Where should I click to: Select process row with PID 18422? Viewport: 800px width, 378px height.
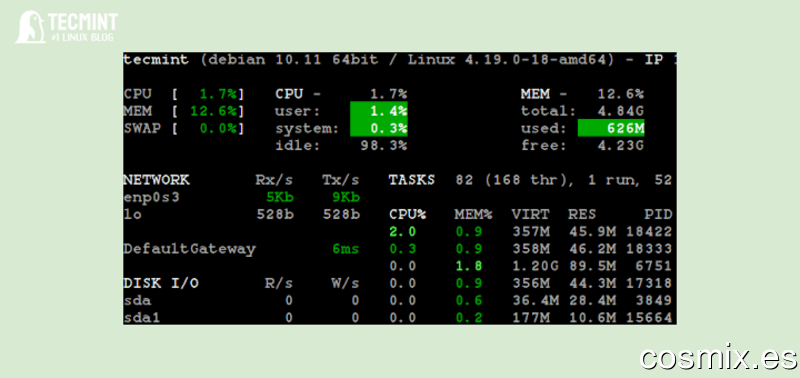[x=531, y=232]
